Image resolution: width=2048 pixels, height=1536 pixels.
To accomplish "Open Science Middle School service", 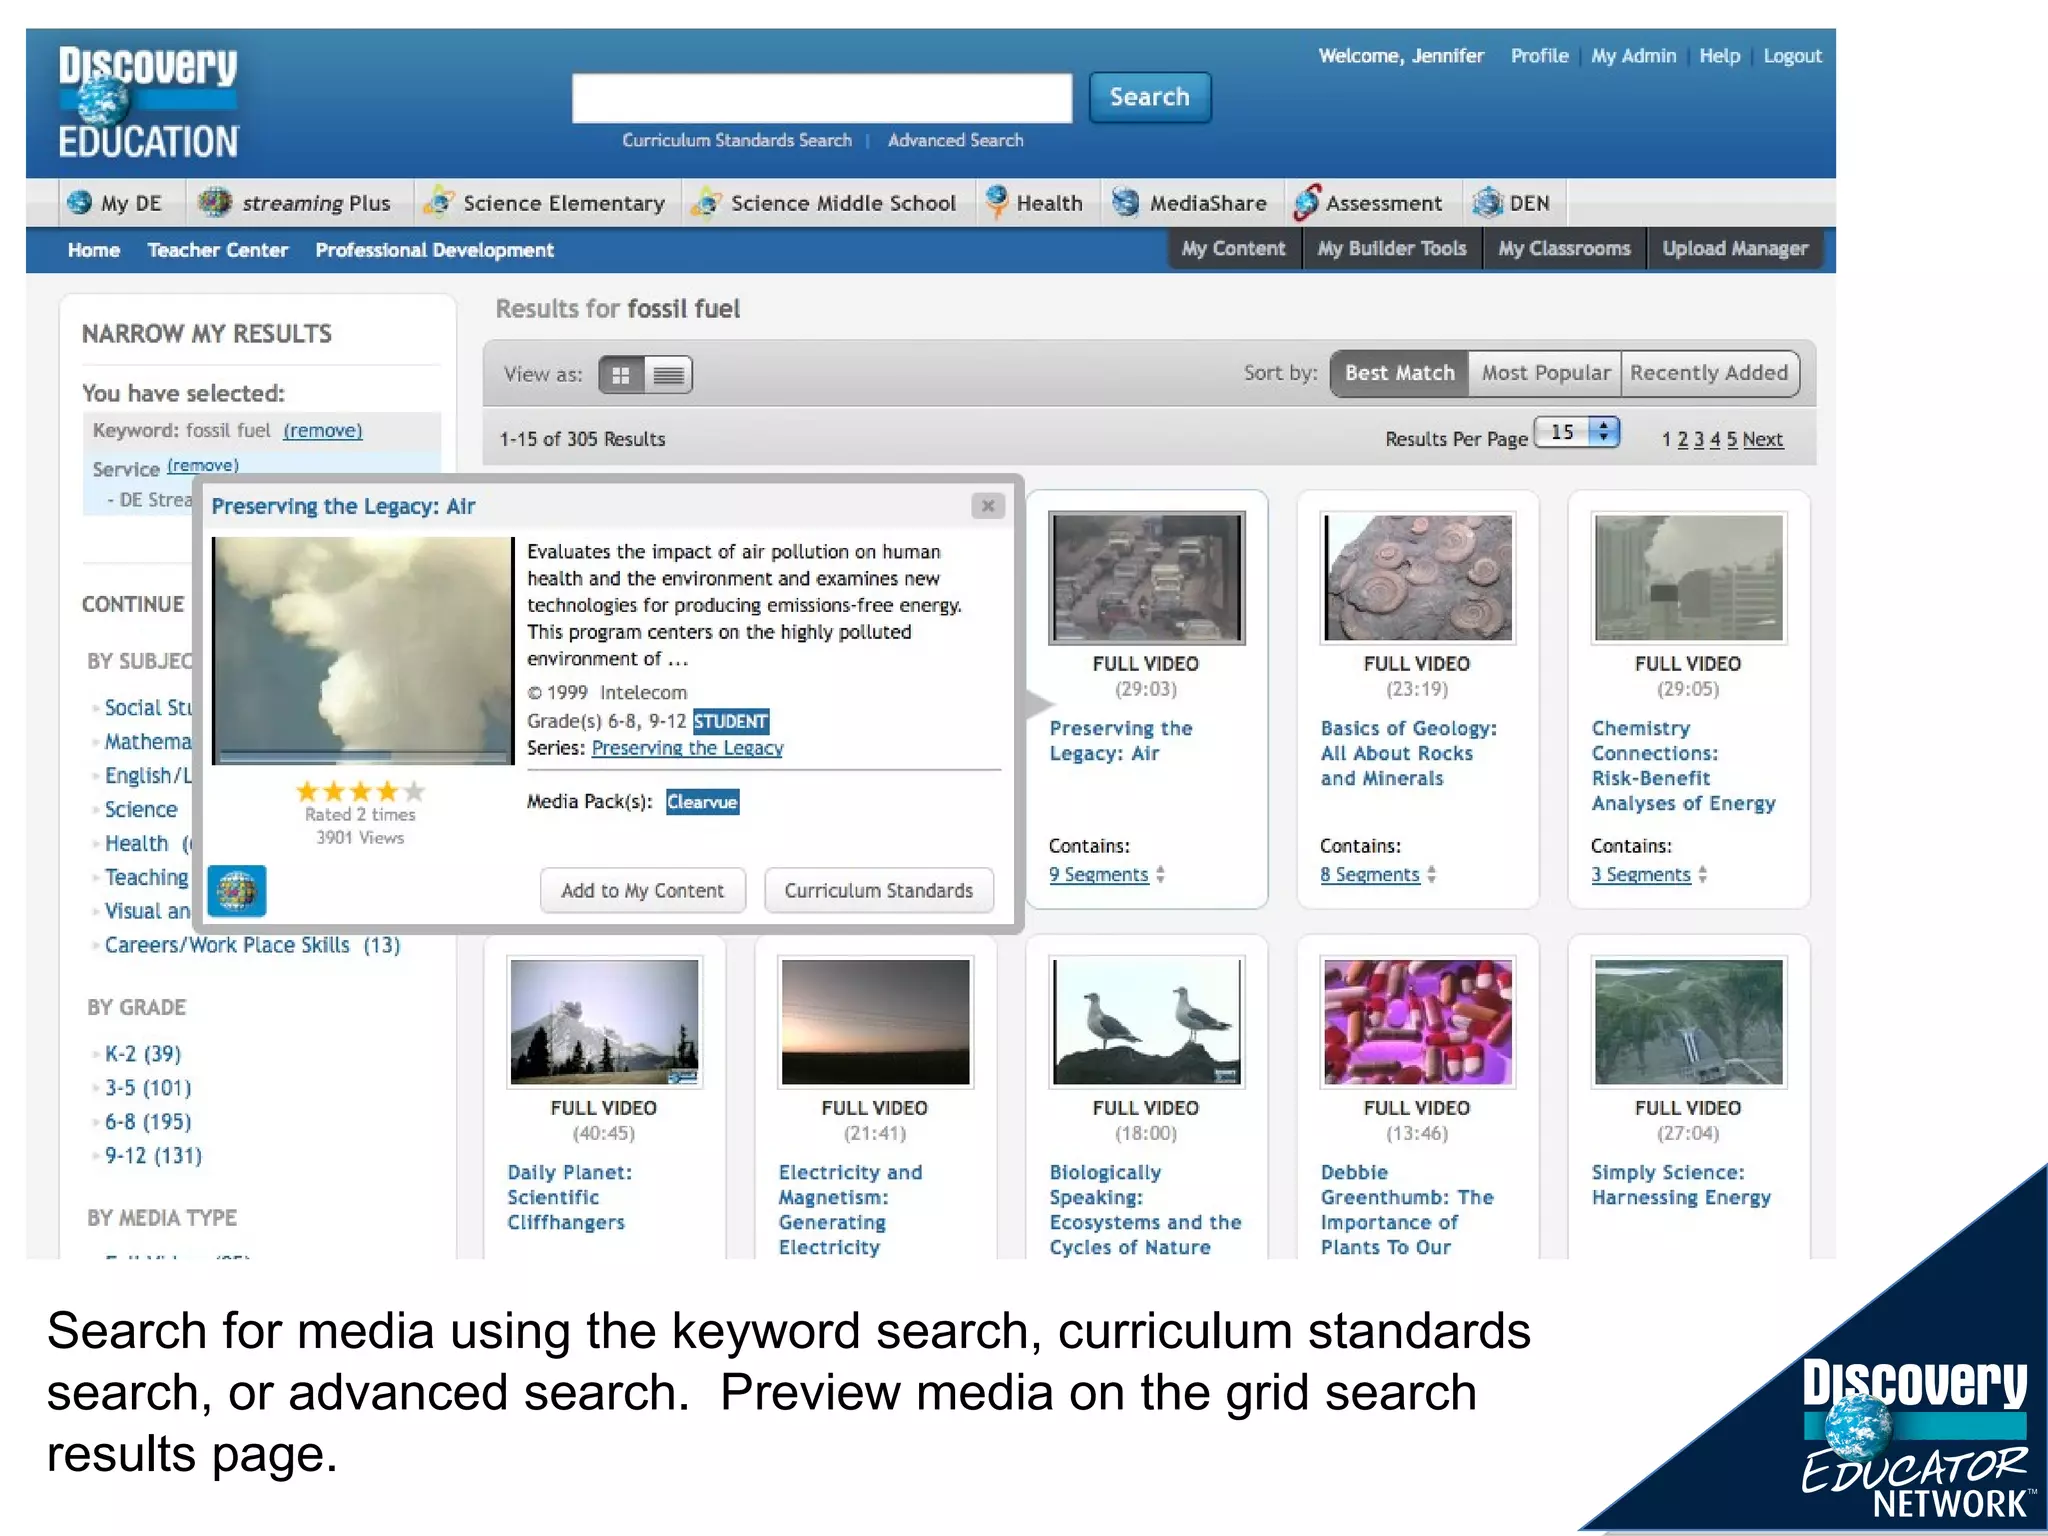I will (823, 203).
